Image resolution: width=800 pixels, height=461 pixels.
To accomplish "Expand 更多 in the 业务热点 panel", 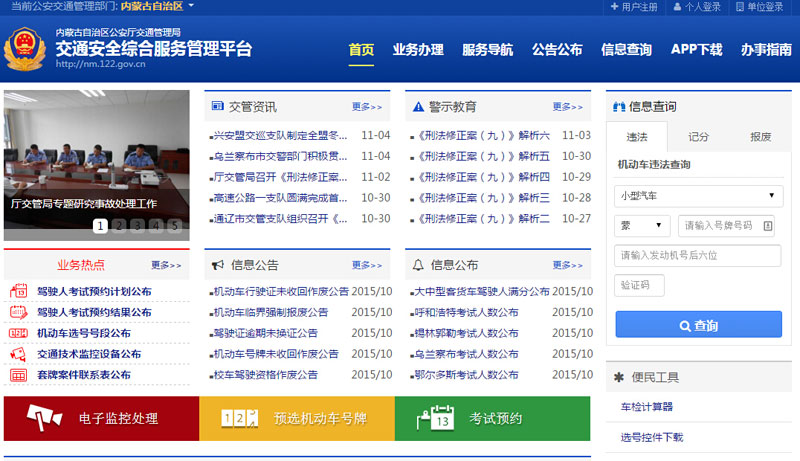I will pos(166,265).
